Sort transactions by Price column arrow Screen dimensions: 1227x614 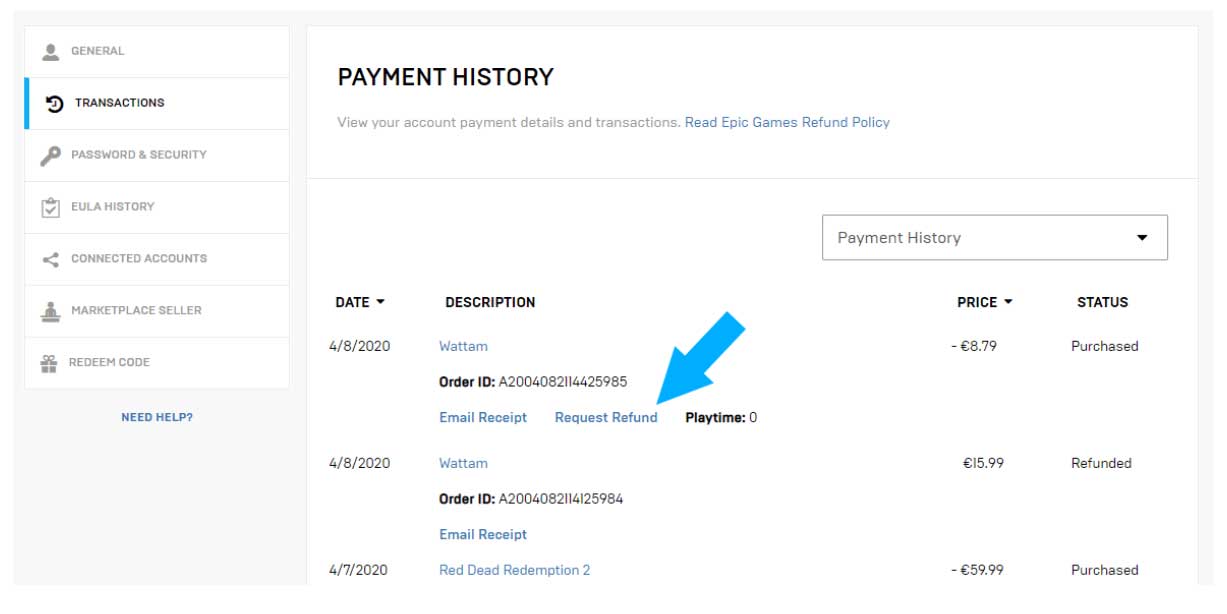(1008, 302)
